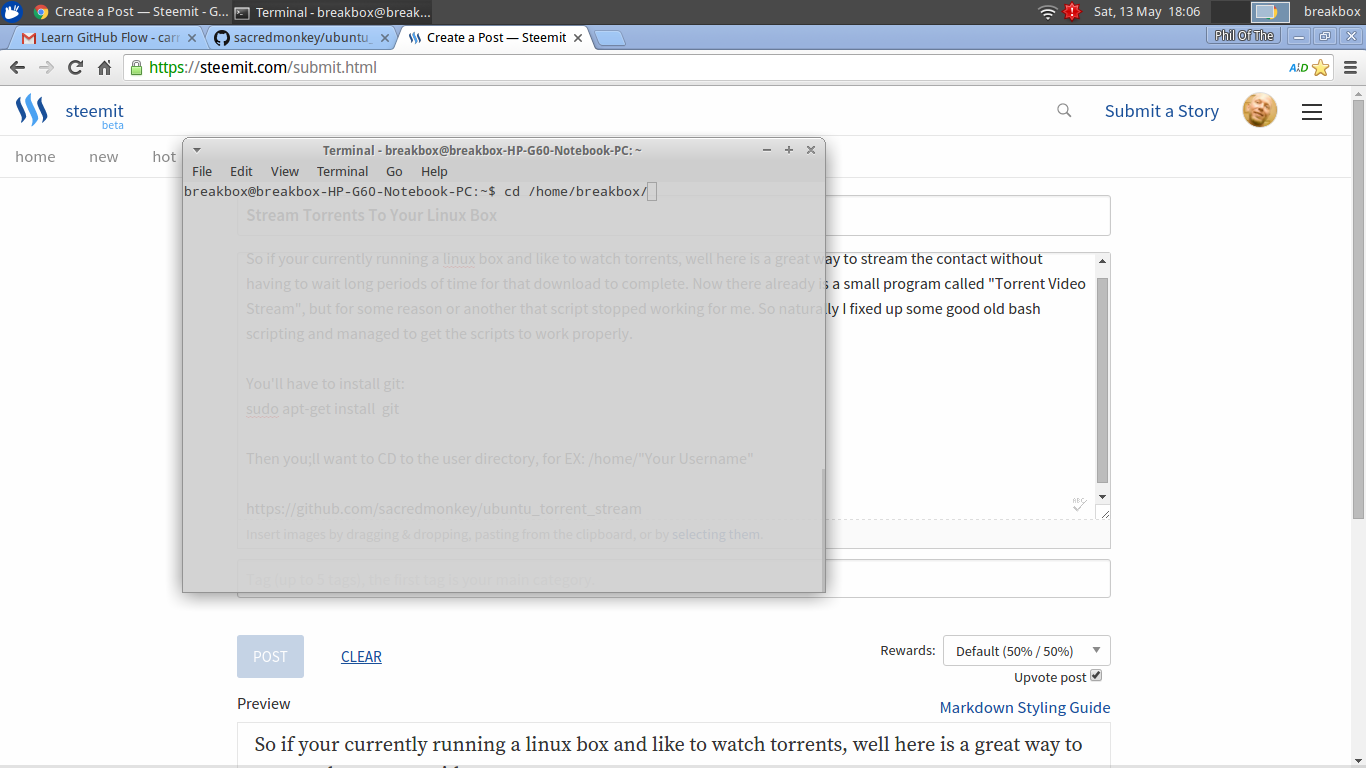Click the CLEAR link
The height and width of the screenshot is (768, 1366).
tap(361, 657)
